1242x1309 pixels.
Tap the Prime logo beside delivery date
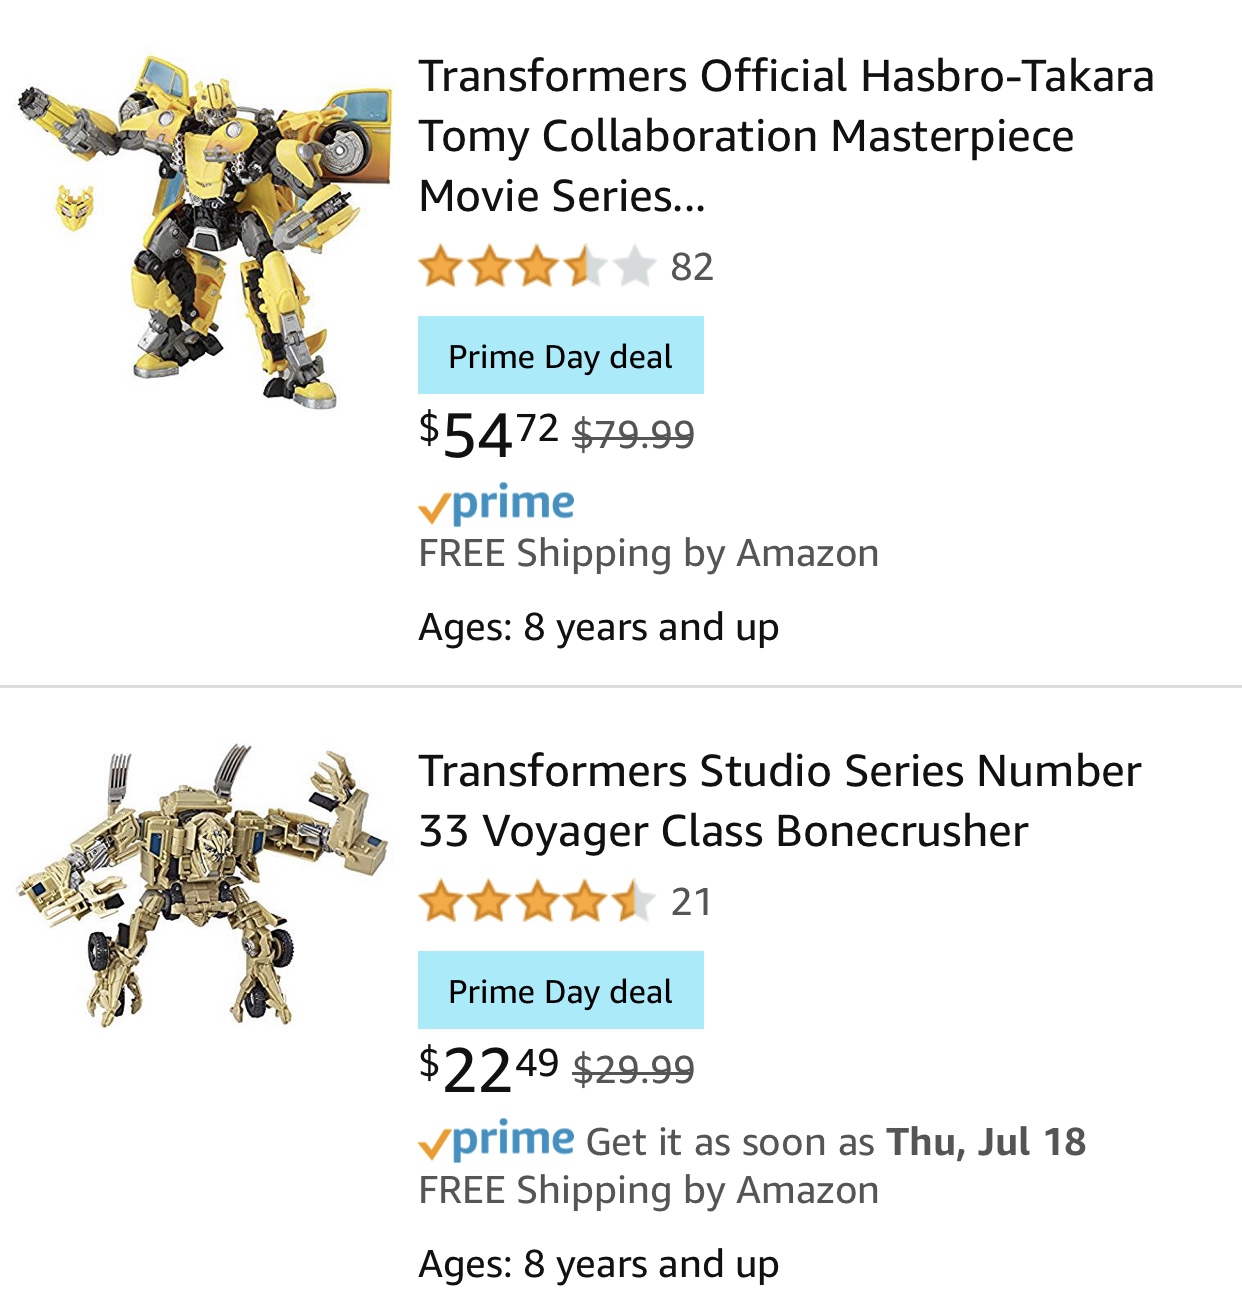(497, 1140)
